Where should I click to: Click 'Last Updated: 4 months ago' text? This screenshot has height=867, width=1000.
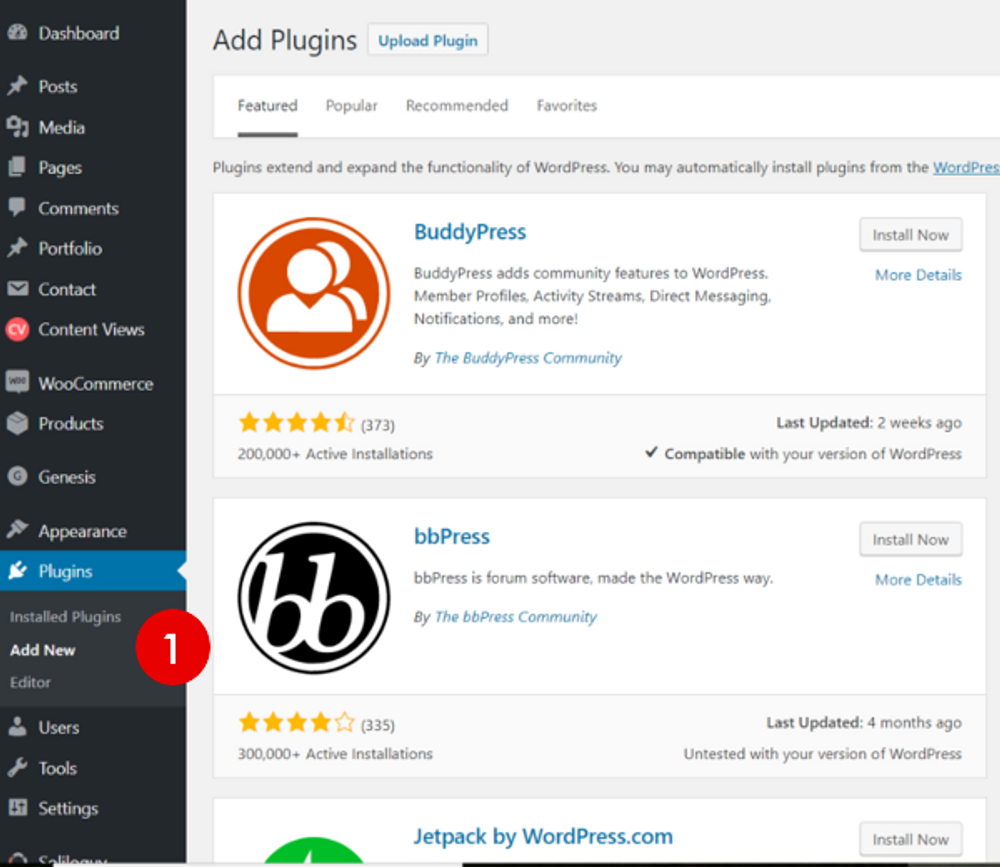pyautogui.click(x=864, y=722)
